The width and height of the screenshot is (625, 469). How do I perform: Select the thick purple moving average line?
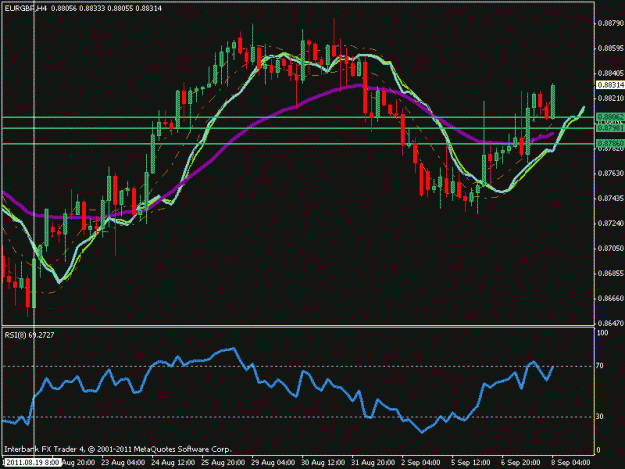pos(279,113)
